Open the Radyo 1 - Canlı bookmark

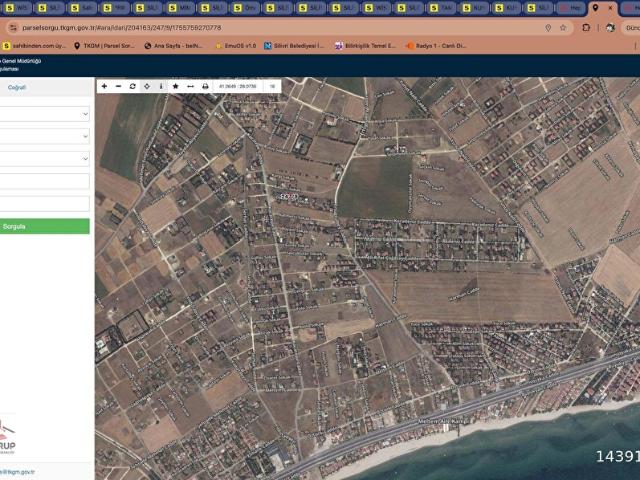[x=437, y=46]
